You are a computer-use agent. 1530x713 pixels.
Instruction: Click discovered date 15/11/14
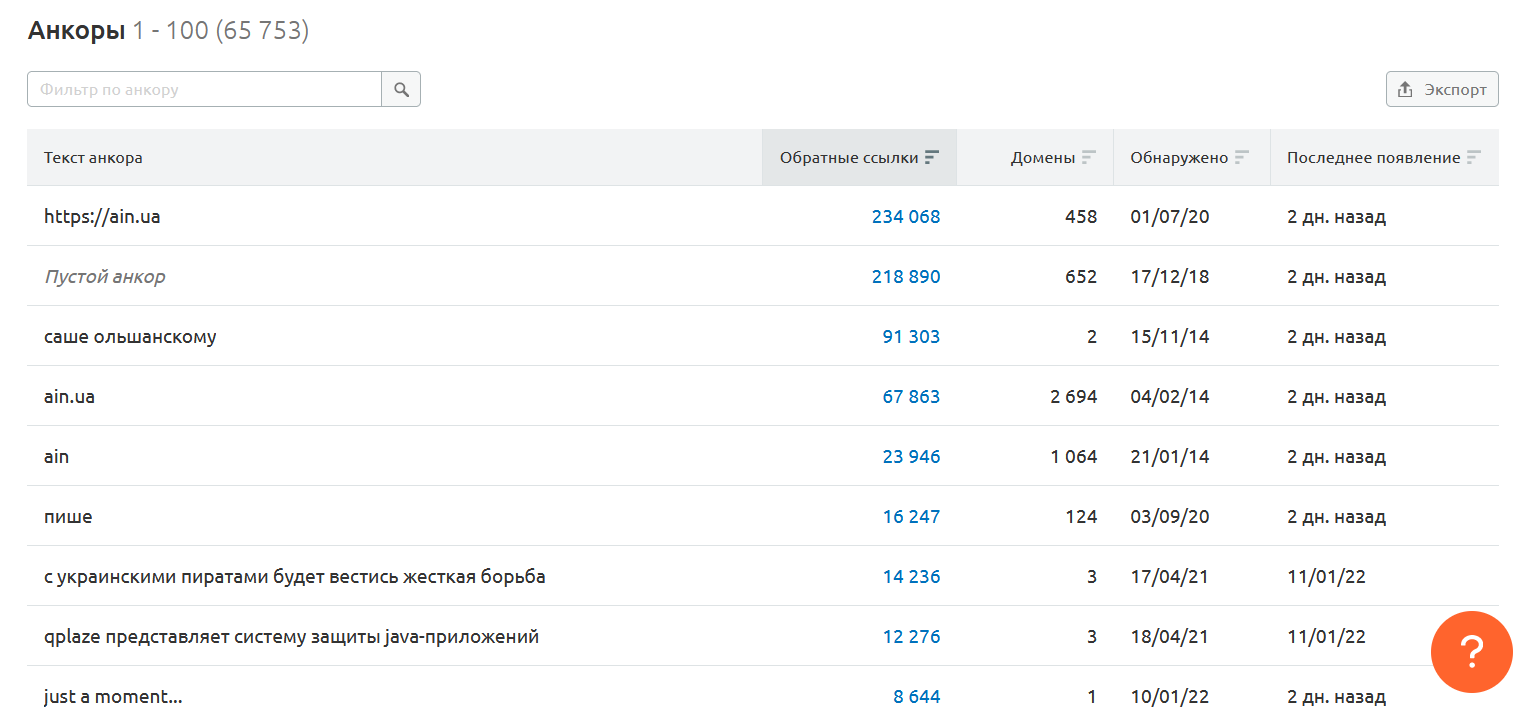[x=1170, y=336]
